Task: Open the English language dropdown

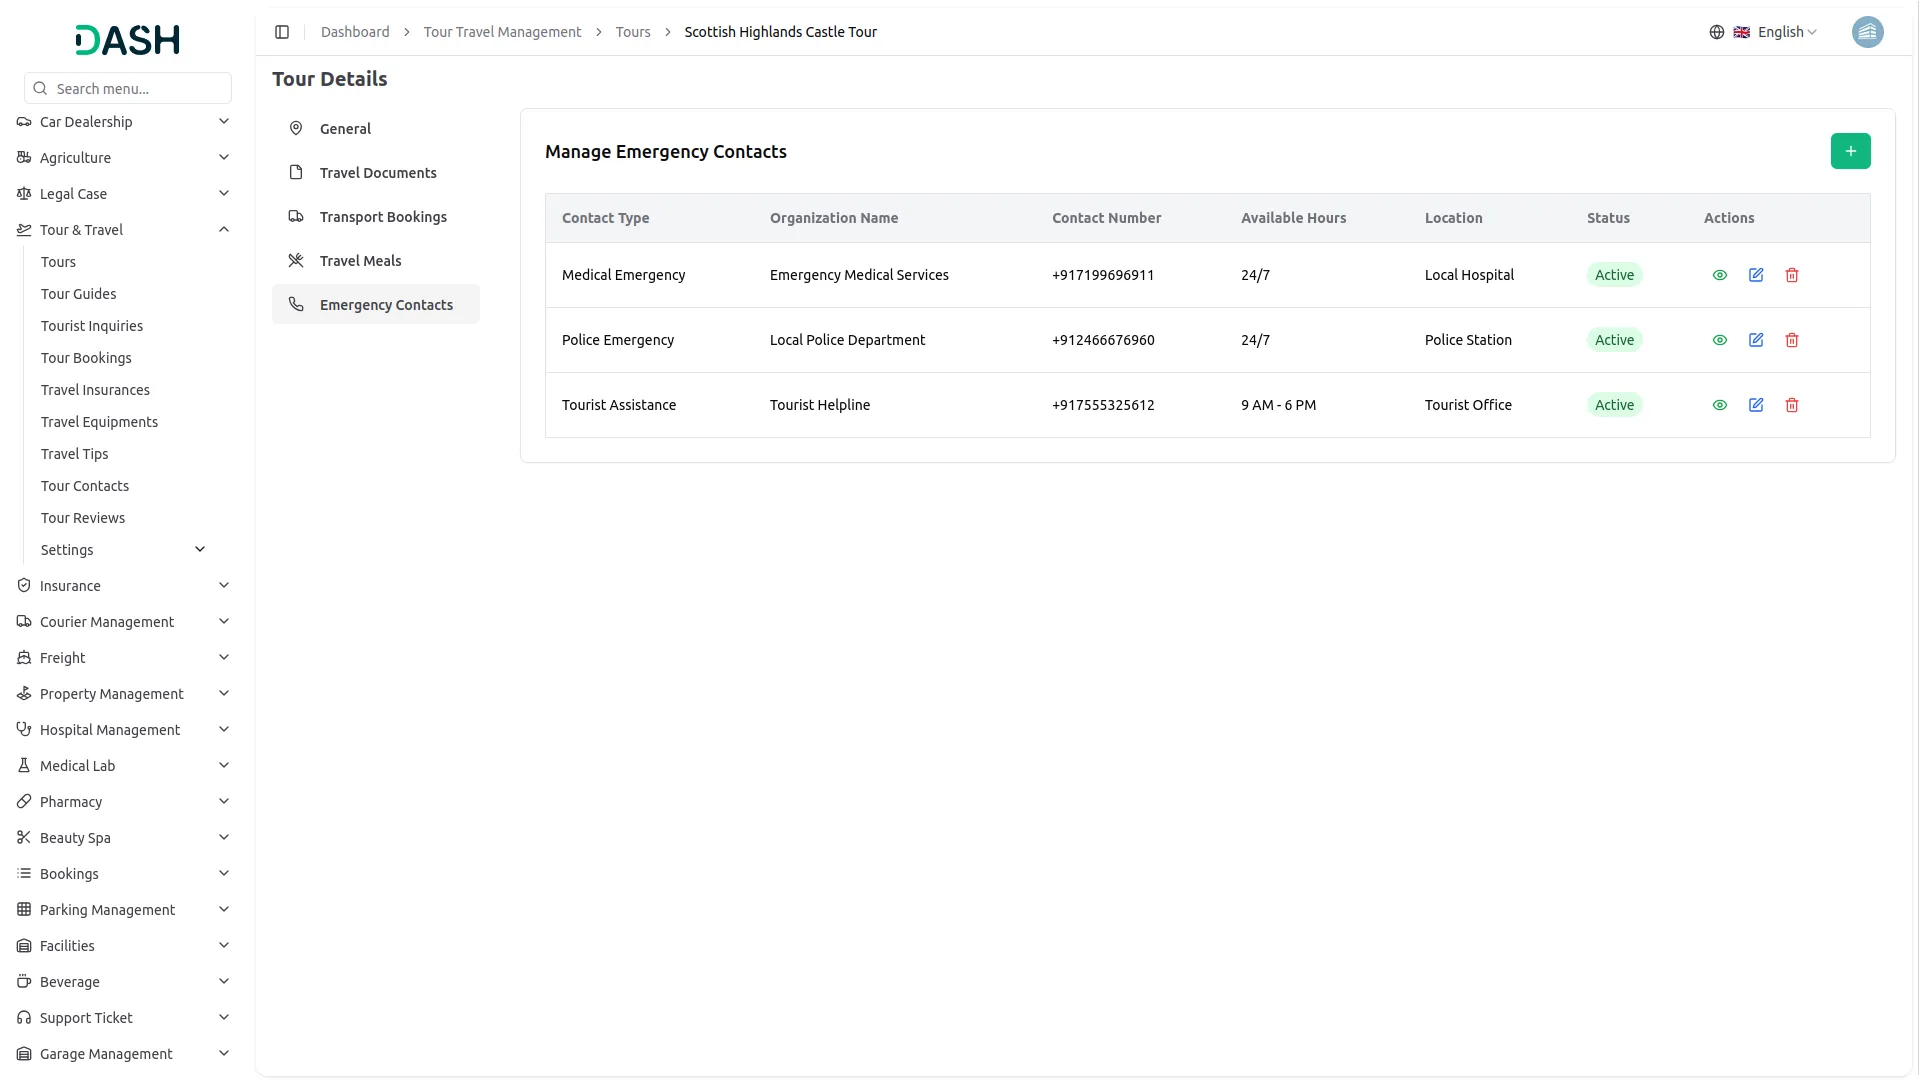Action: pyautogui.click(x=1776, y=32)
